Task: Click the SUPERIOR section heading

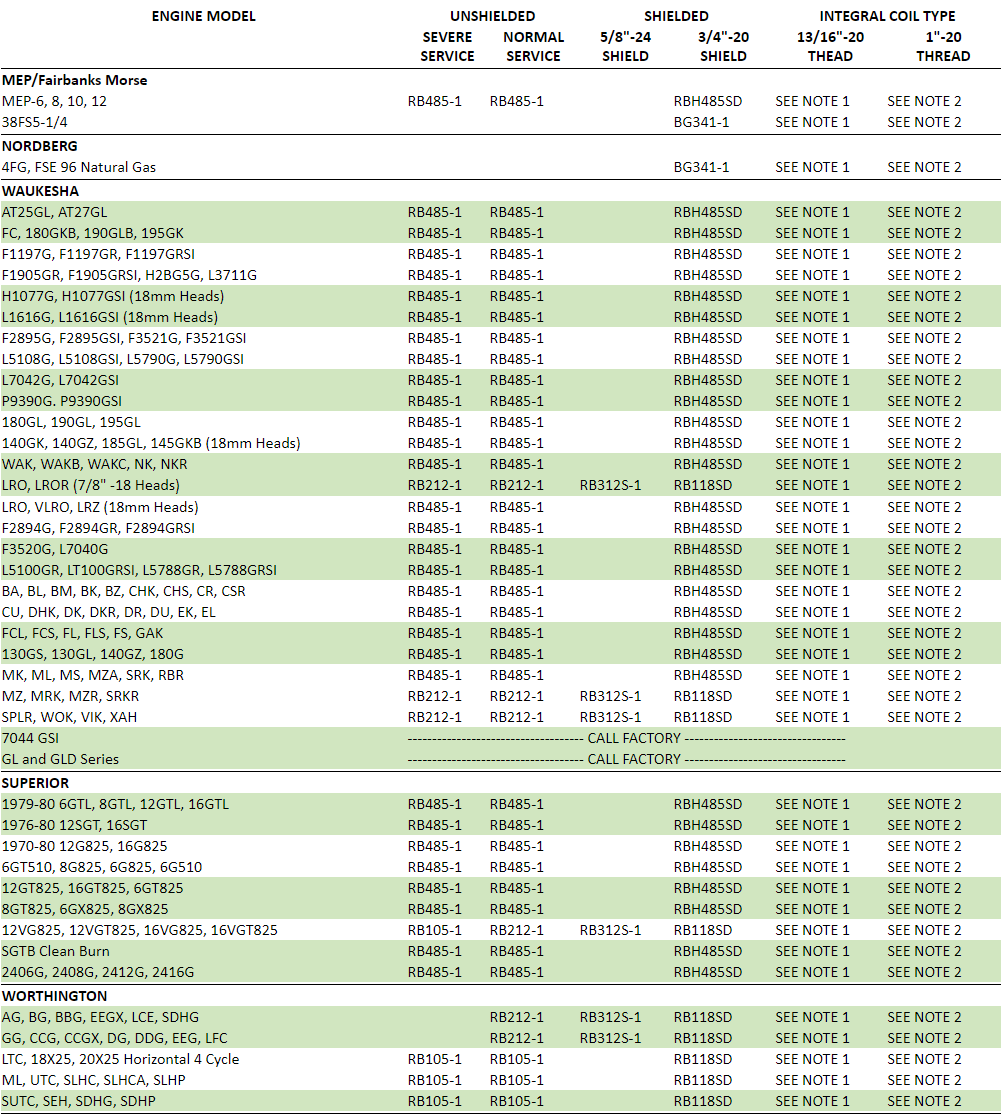Action: (35, 783)
